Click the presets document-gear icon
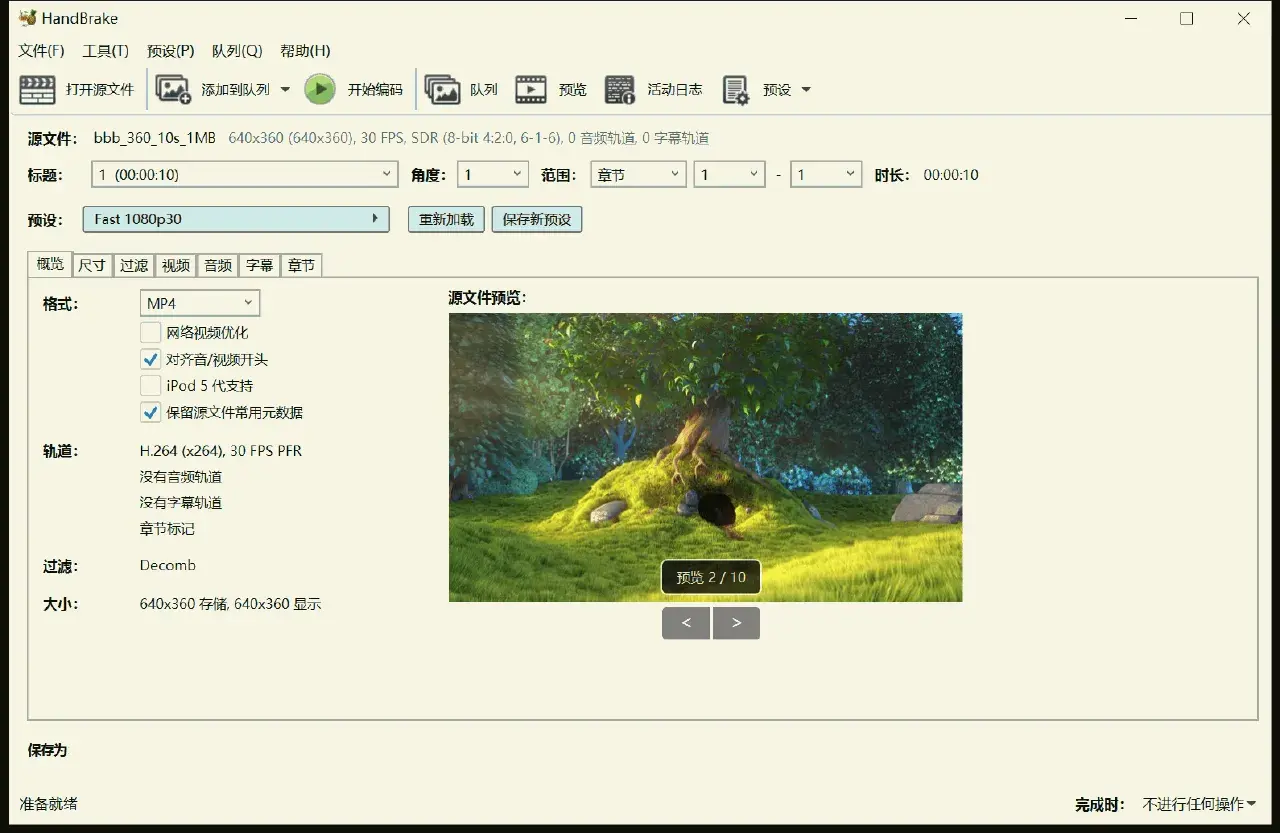The image size is (1280, 833). click(736, 89)
